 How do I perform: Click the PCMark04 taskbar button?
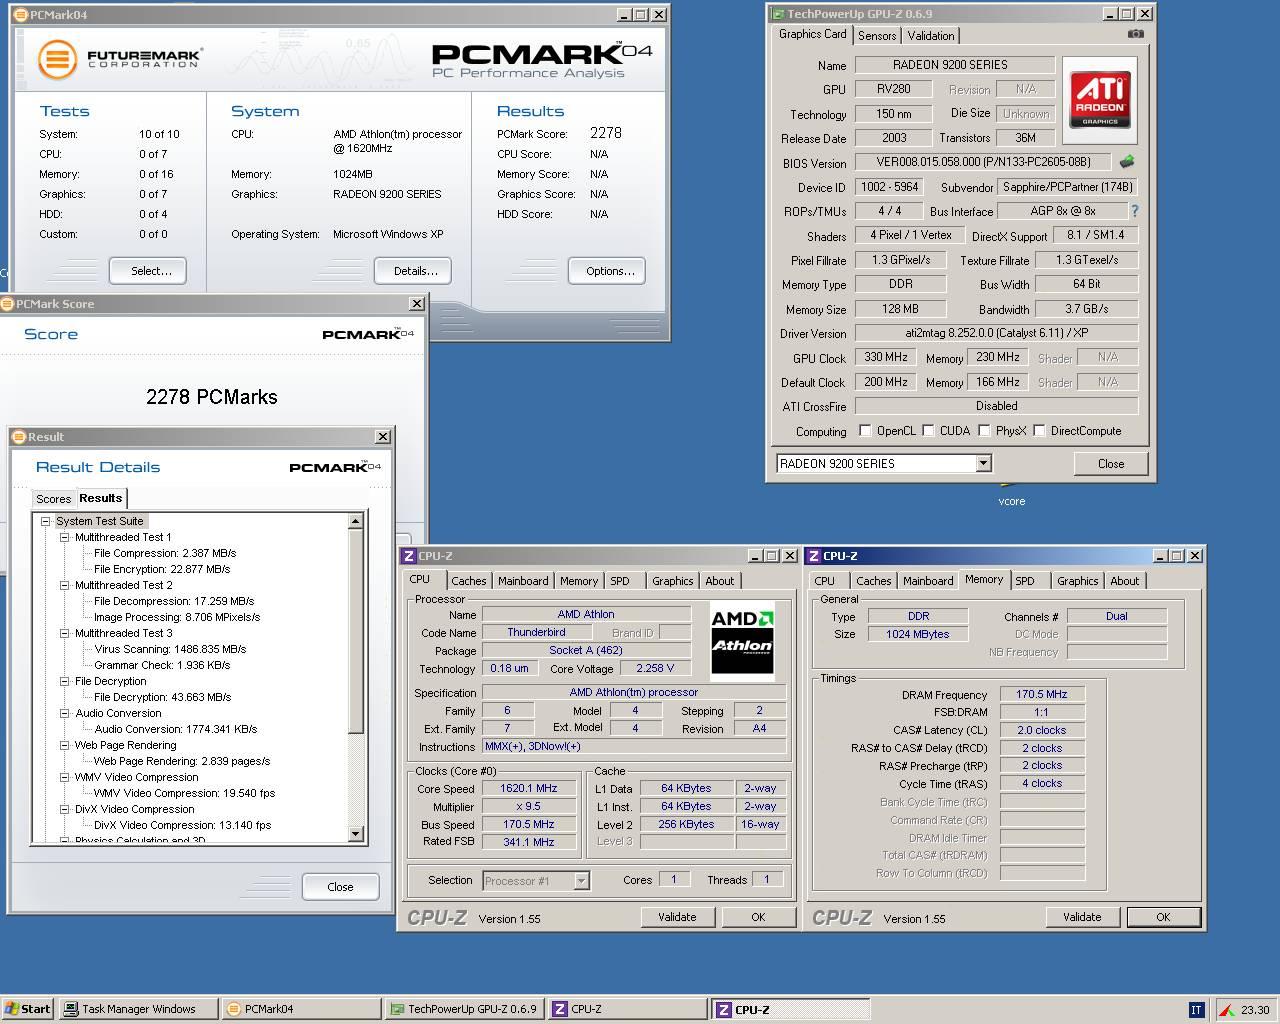coord(300,1009)
